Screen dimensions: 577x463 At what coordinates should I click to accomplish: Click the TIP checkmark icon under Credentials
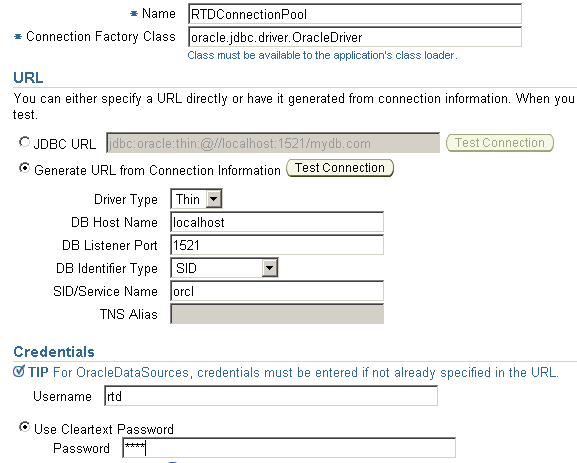[19, 371]
